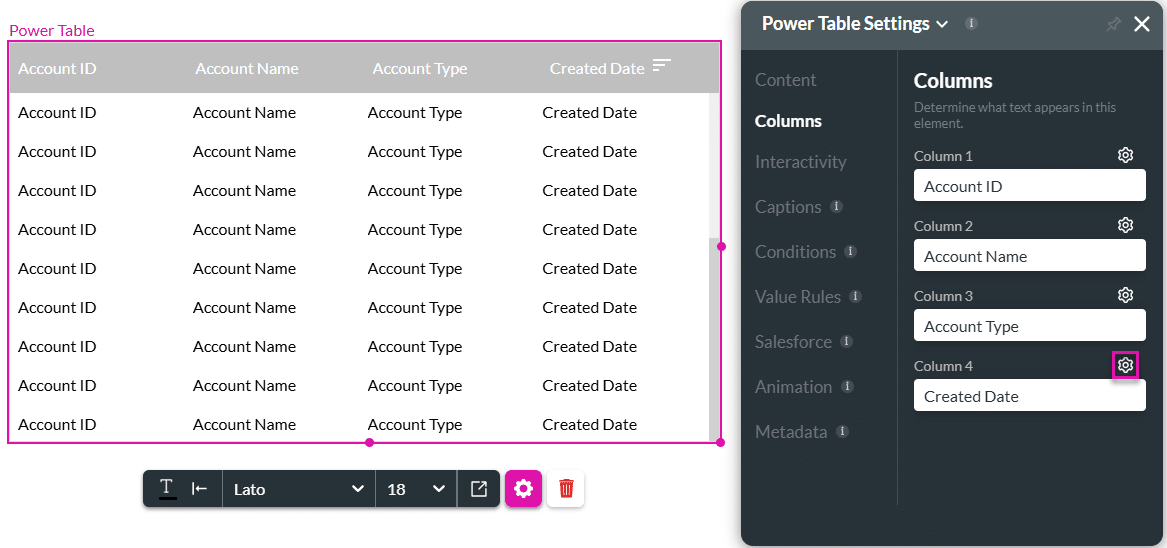Click the Column 2 gear icon
Viewport: 1167px width, 548px height.
(1125, 226)
